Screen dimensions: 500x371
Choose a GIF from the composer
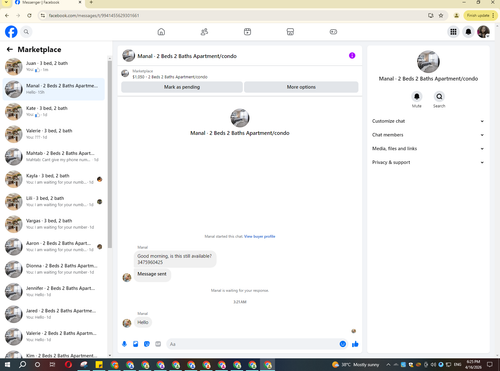[158, 344]
